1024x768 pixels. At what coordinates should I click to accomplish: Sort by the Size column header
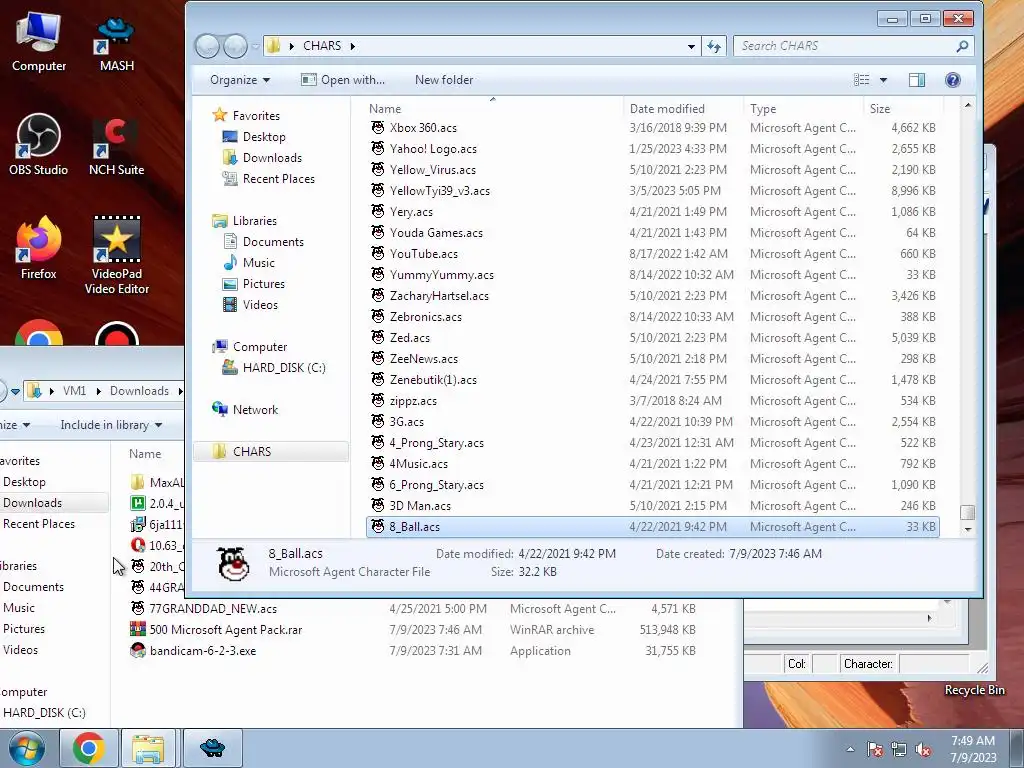tap(903, 108)
